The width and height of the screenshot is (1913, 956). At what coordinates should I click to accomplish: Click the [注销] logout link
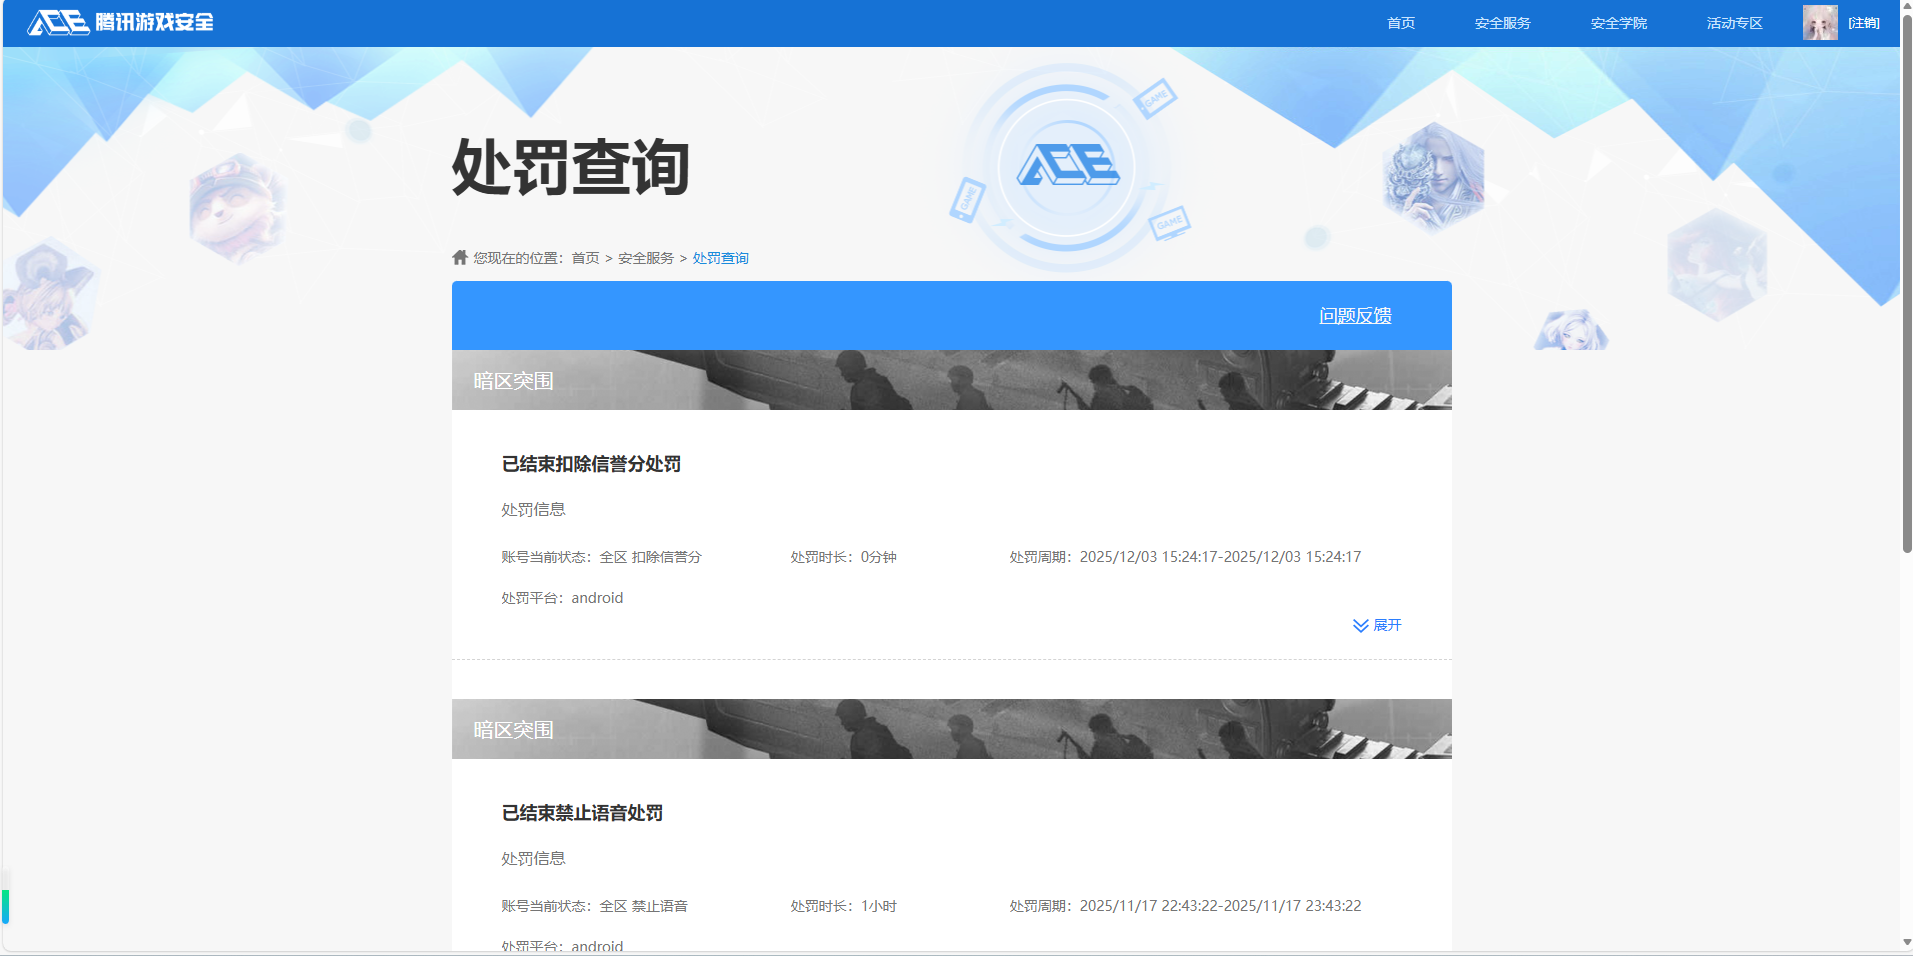[1862, 22]
